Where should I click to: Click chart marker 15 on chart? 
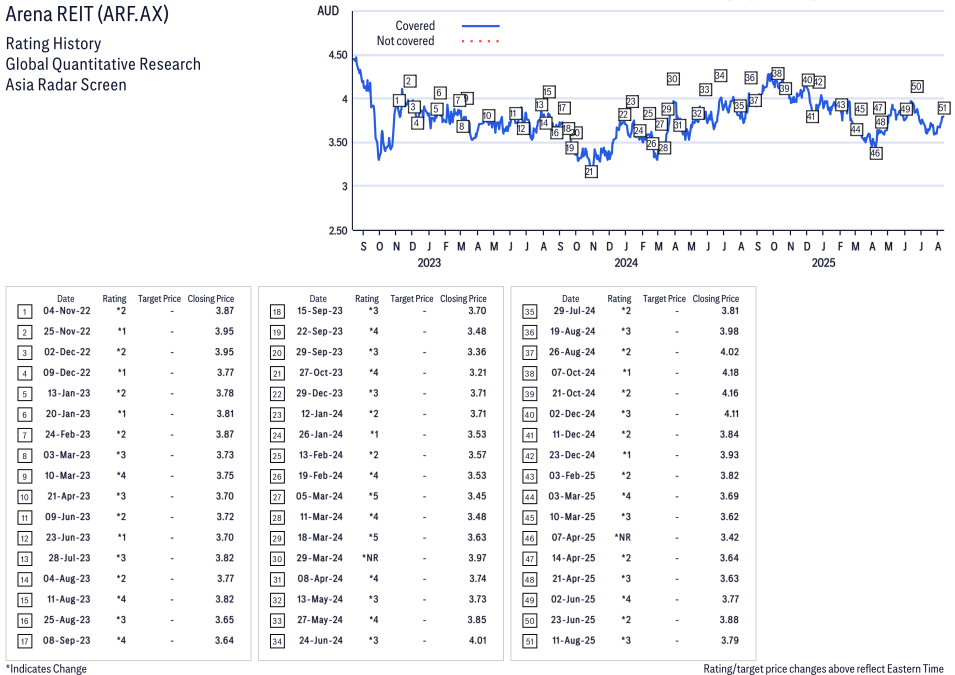[549, 91]
